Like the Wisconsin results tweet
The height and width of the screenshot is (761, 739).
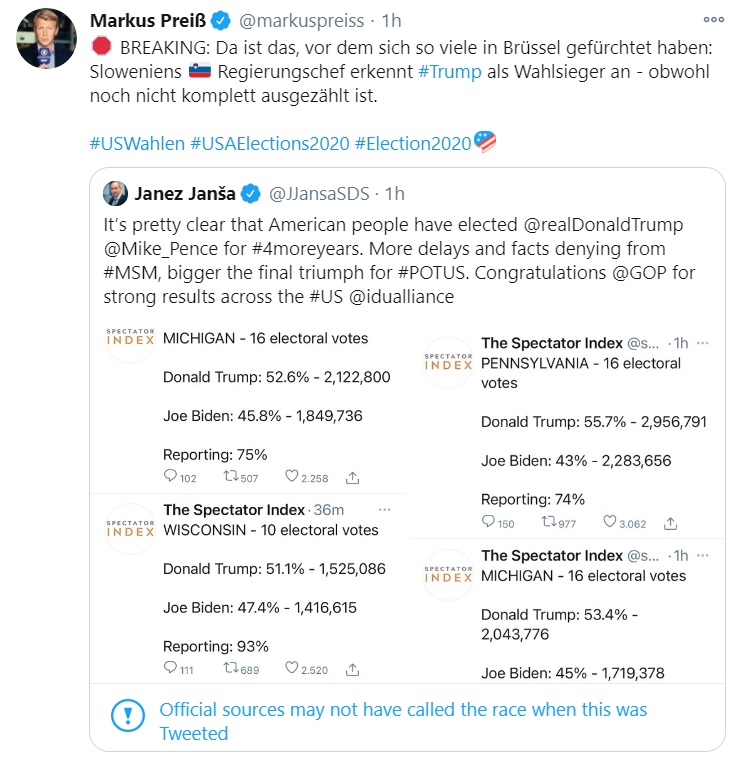click(x=292, y=669)
